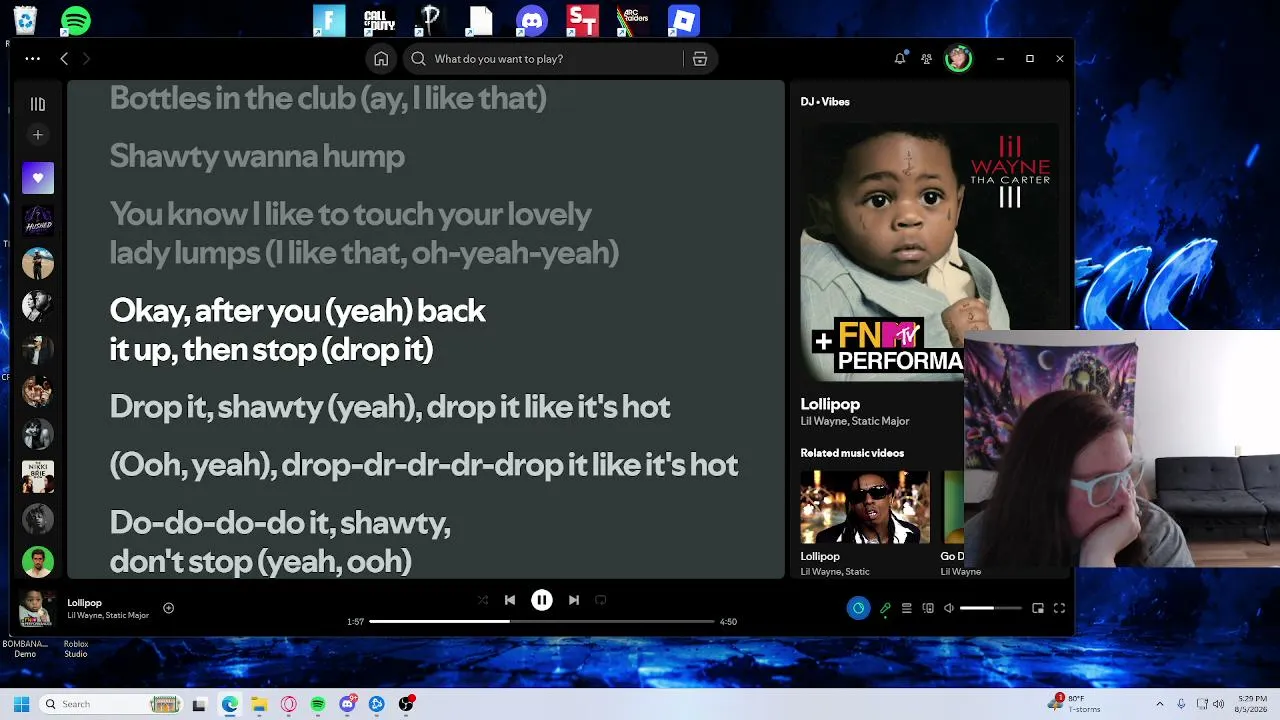Screen dimensions: 1280x720
Task: Open Fortnite desktop shortcut
Action: [x=329, y=20]
